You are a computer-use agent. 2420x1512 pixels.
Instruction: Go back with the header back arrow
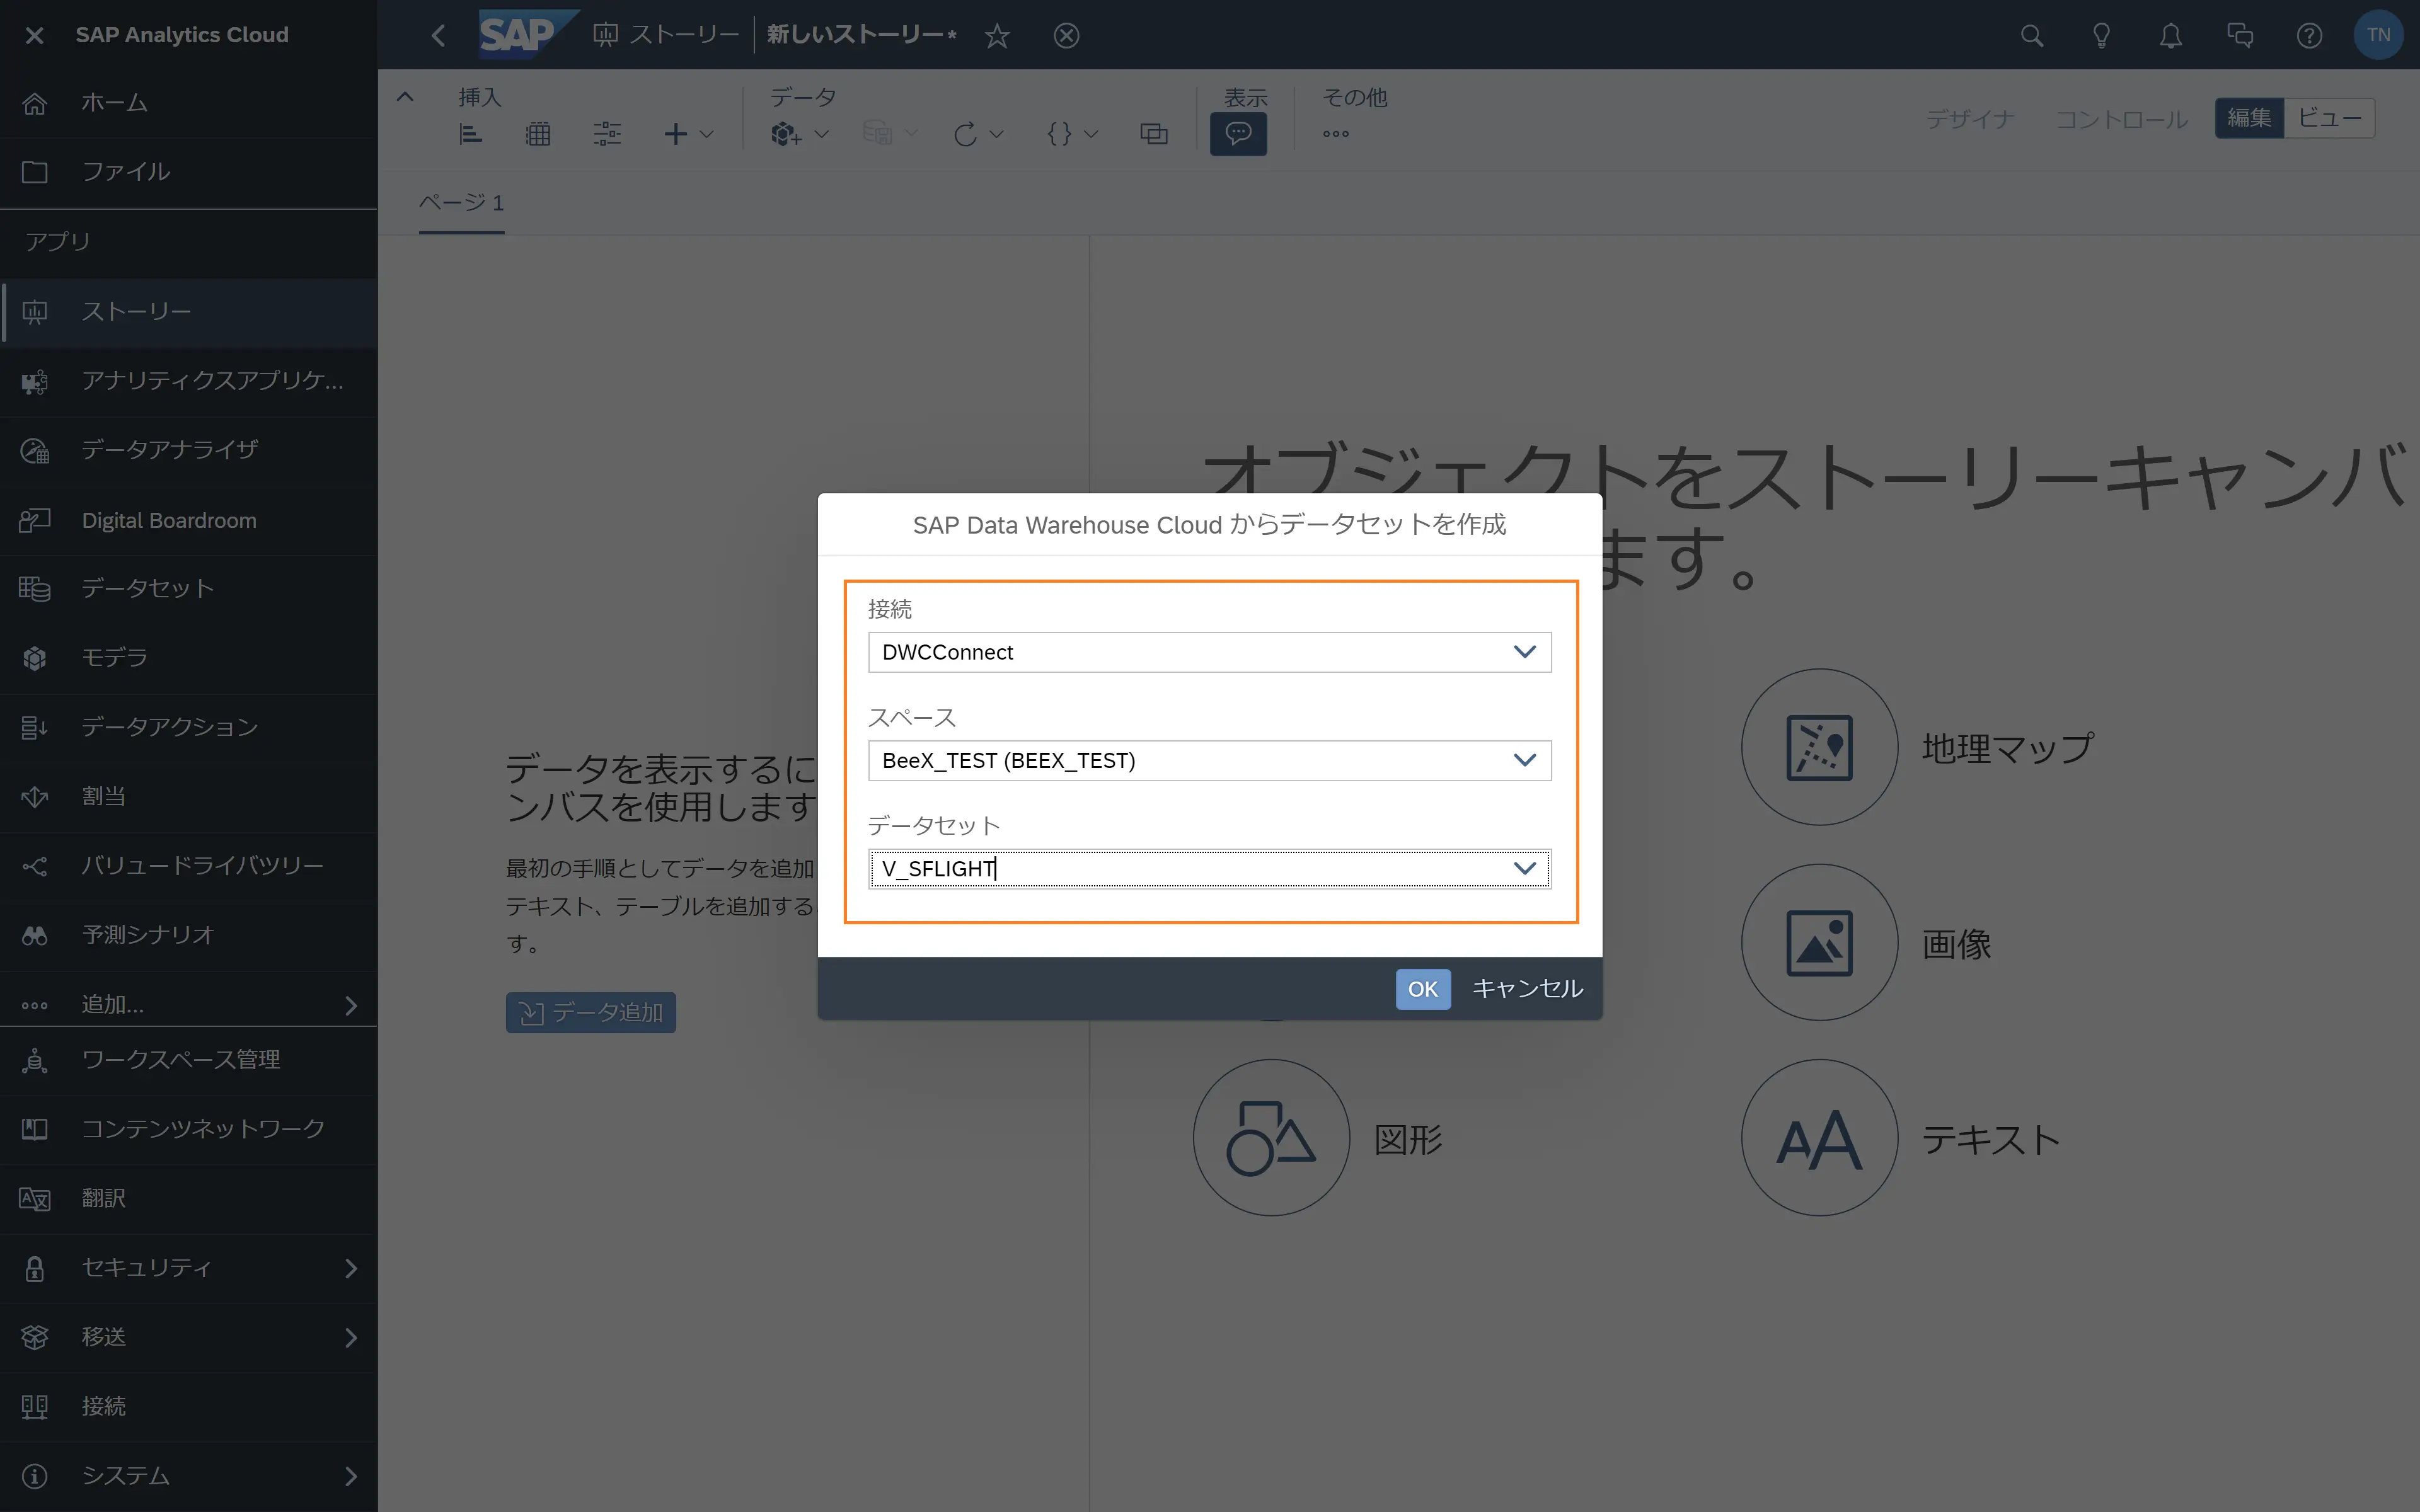(x=438, y=36)
